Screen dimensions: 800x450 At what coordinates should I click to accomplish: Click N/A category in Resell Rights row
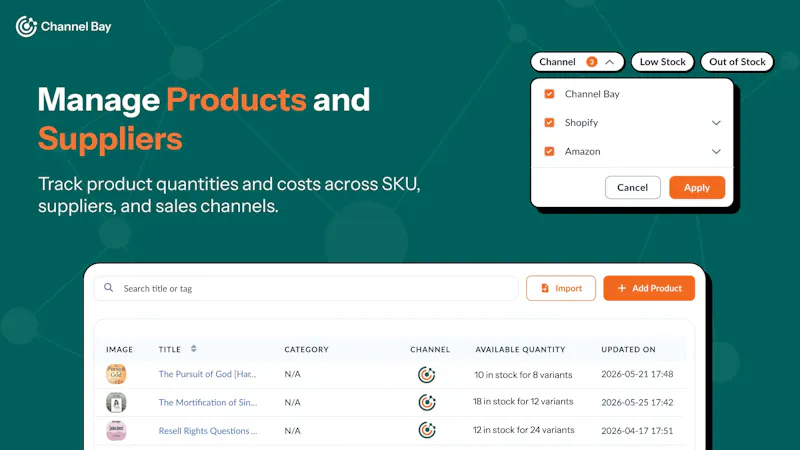point(292,431)
